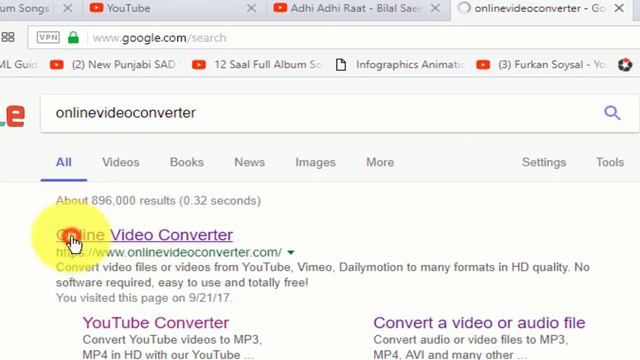Click the YouTube favicon on YouTube tab
This screenshot has width=640, height=360.
coord(96,8)
